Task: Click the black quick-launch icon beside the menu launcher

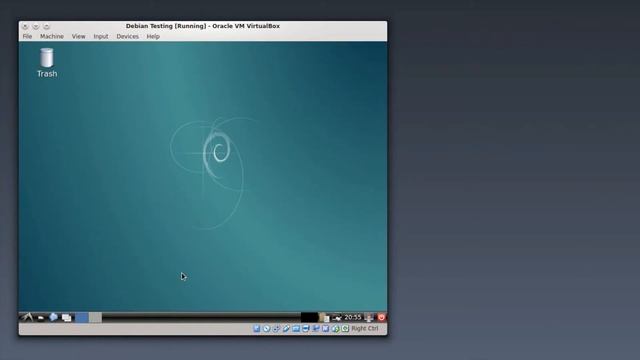Action: 41,318
